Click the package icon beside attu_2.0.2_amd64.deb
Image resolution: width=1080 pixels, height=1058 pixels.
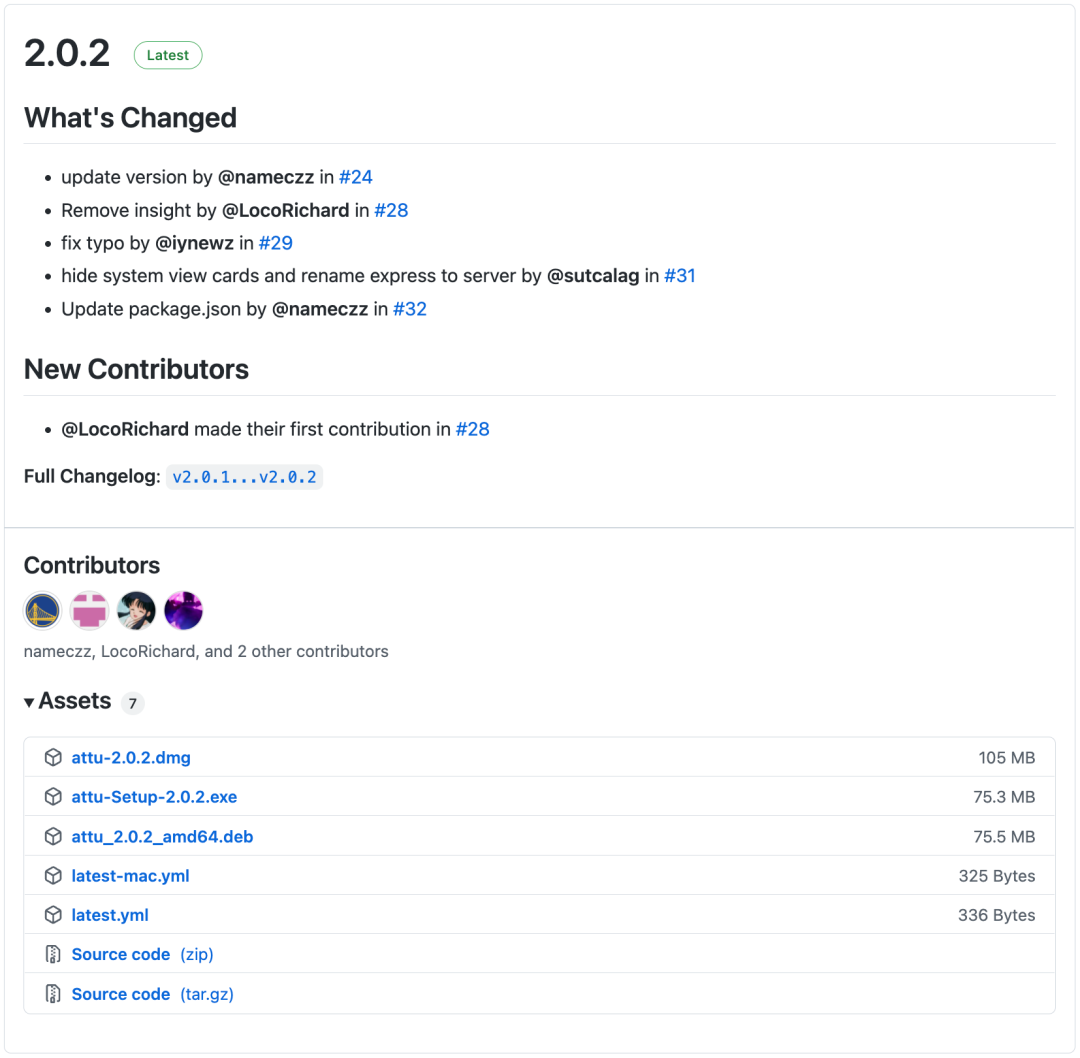[x=53, y=837]
